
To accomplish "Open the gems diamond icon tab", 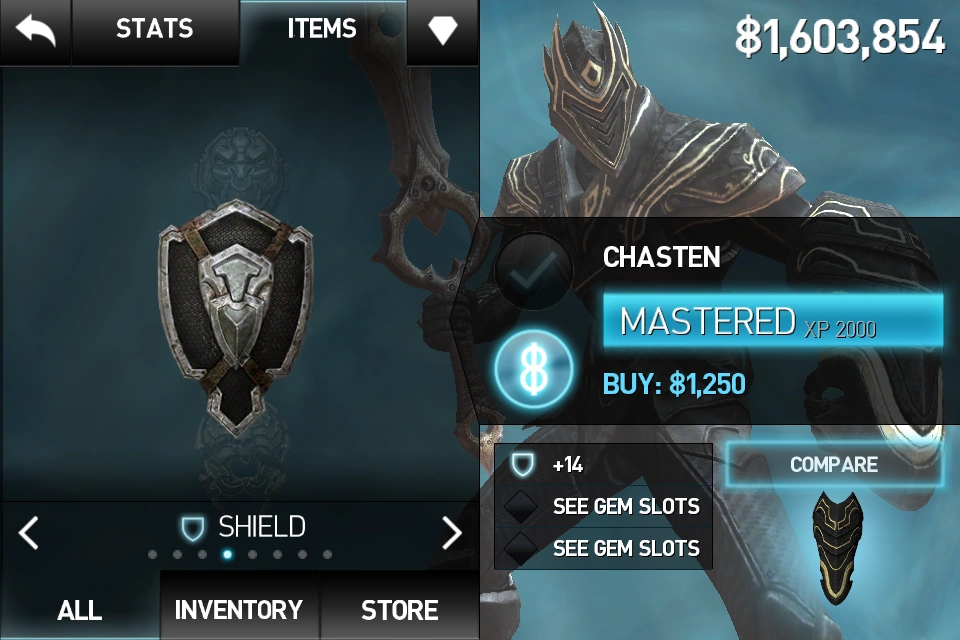I will [x=443, y=29].
